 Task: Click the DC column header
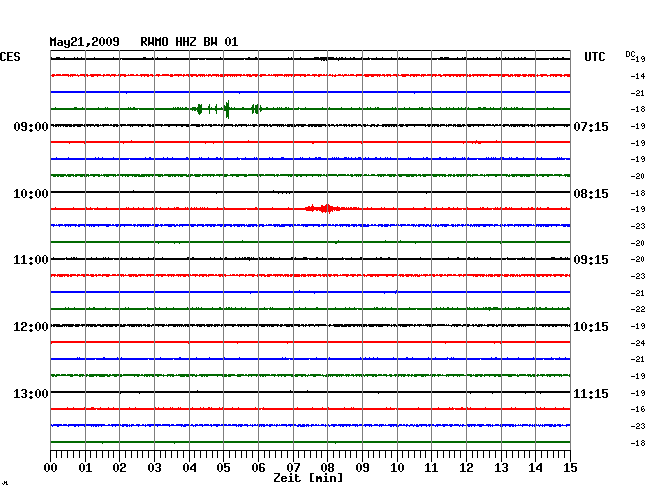(630, 55)
